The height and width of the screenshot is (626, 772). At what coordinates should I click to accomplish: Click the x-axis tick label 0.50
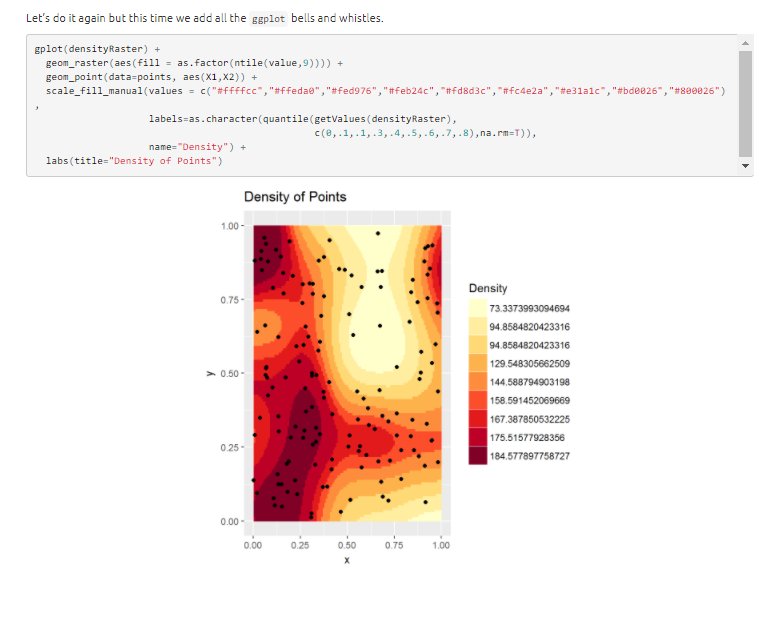[x=347, y=545]
